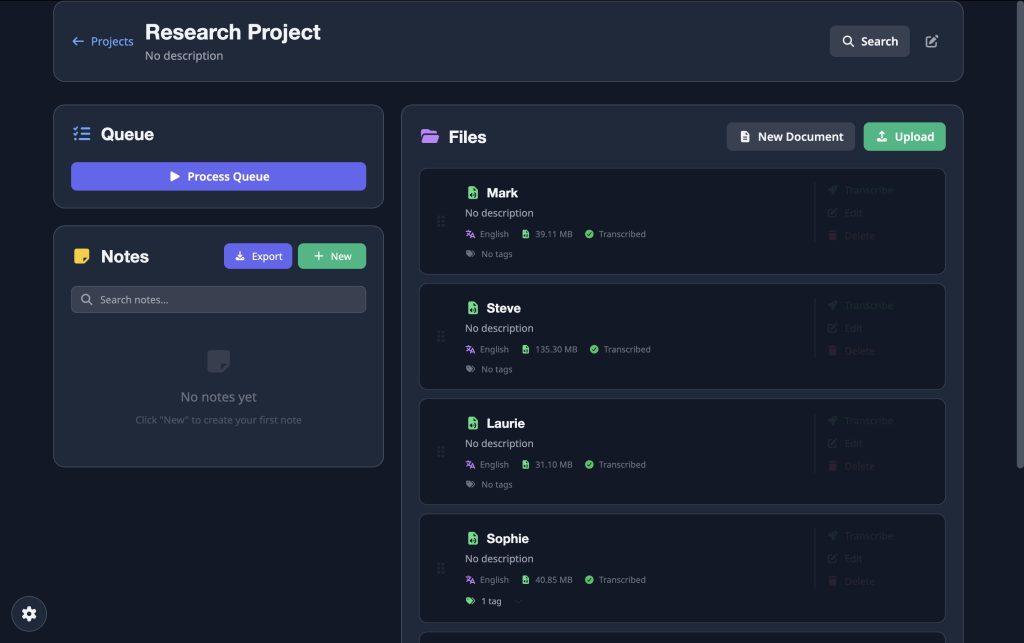Delete the Laurie file
1024x643 pixels.
pos(851,466)
